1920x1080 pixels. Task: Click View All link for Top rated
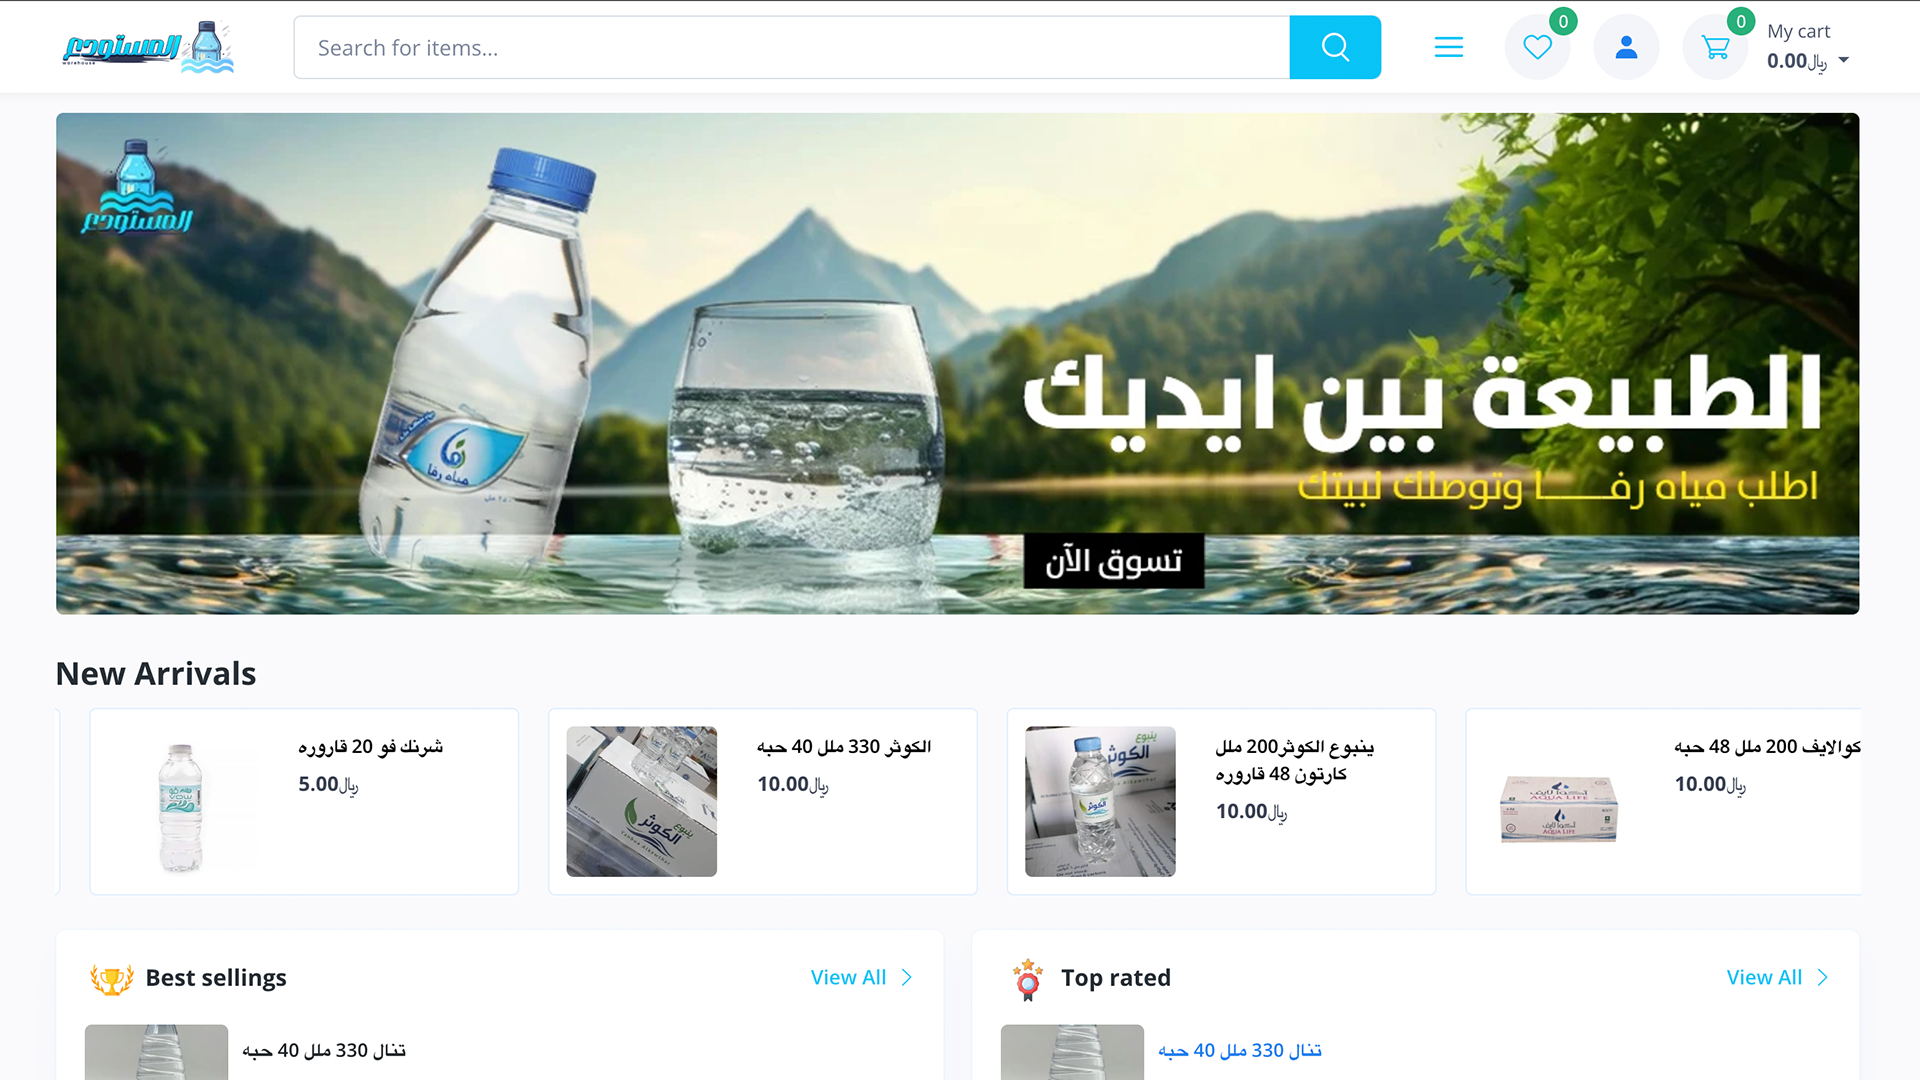click(1764, 977)
